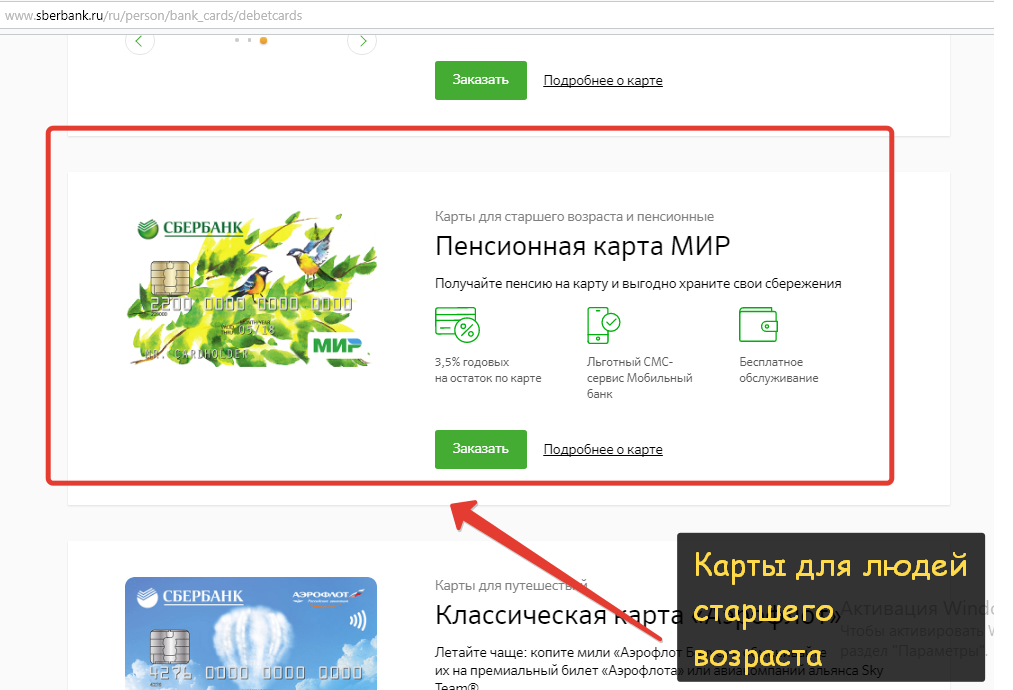Image resolution: width=1013 pixels, height=690 pixels.
Task: Click the Пенсионная карта МИР heading
Action: (x=582, y=246)
